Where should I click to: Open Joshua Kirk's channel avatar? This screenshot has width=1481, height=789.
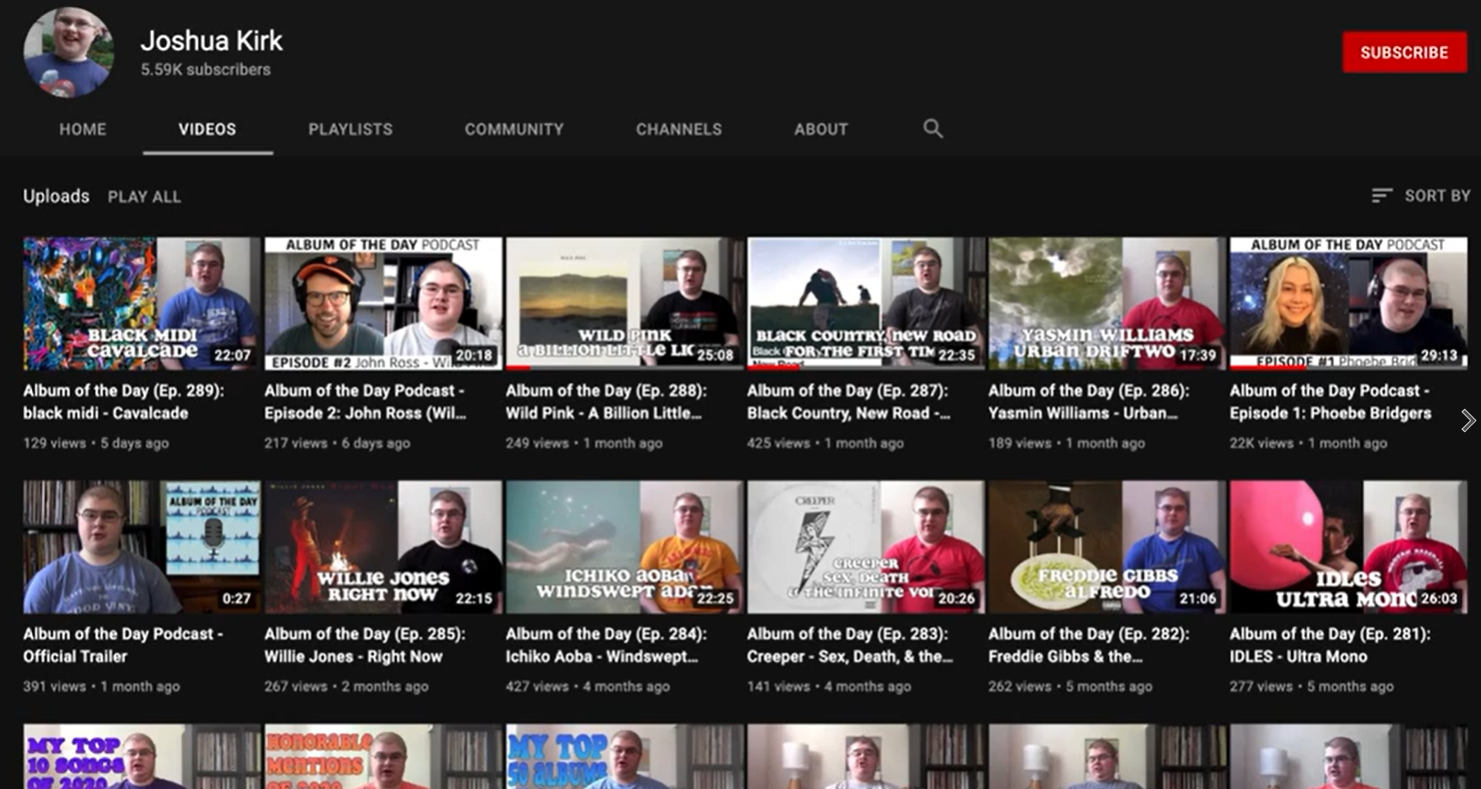[68, 52]
